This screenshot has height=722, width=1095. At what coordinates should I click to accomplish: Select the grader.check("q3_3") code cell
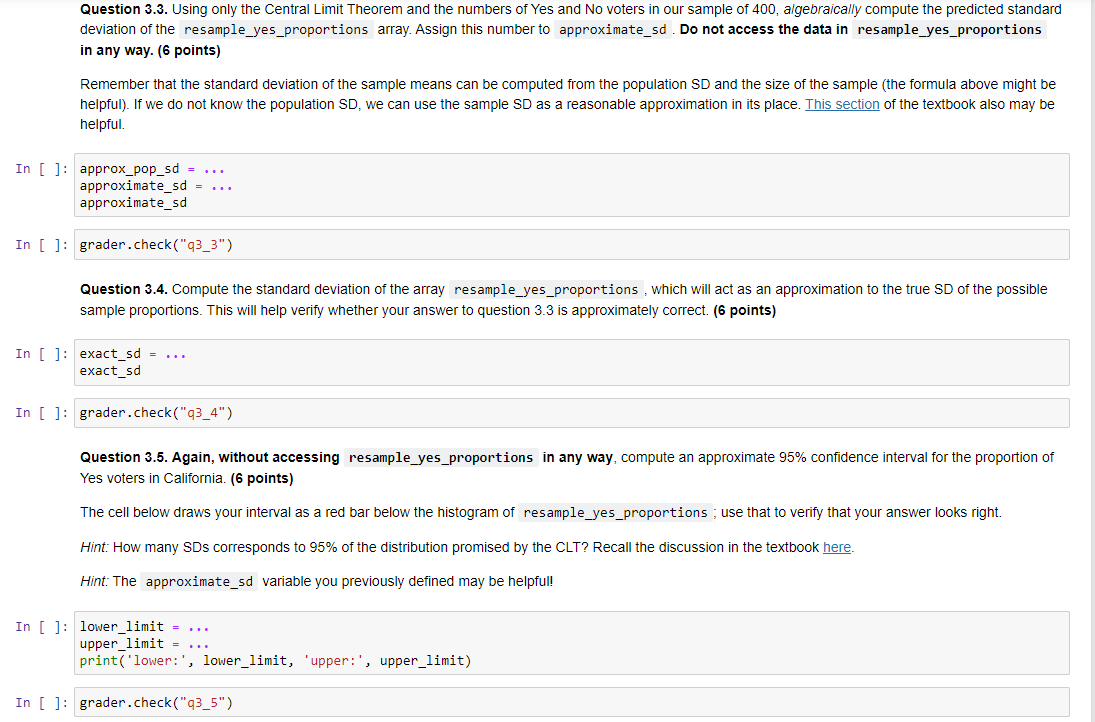click(571, 244)
